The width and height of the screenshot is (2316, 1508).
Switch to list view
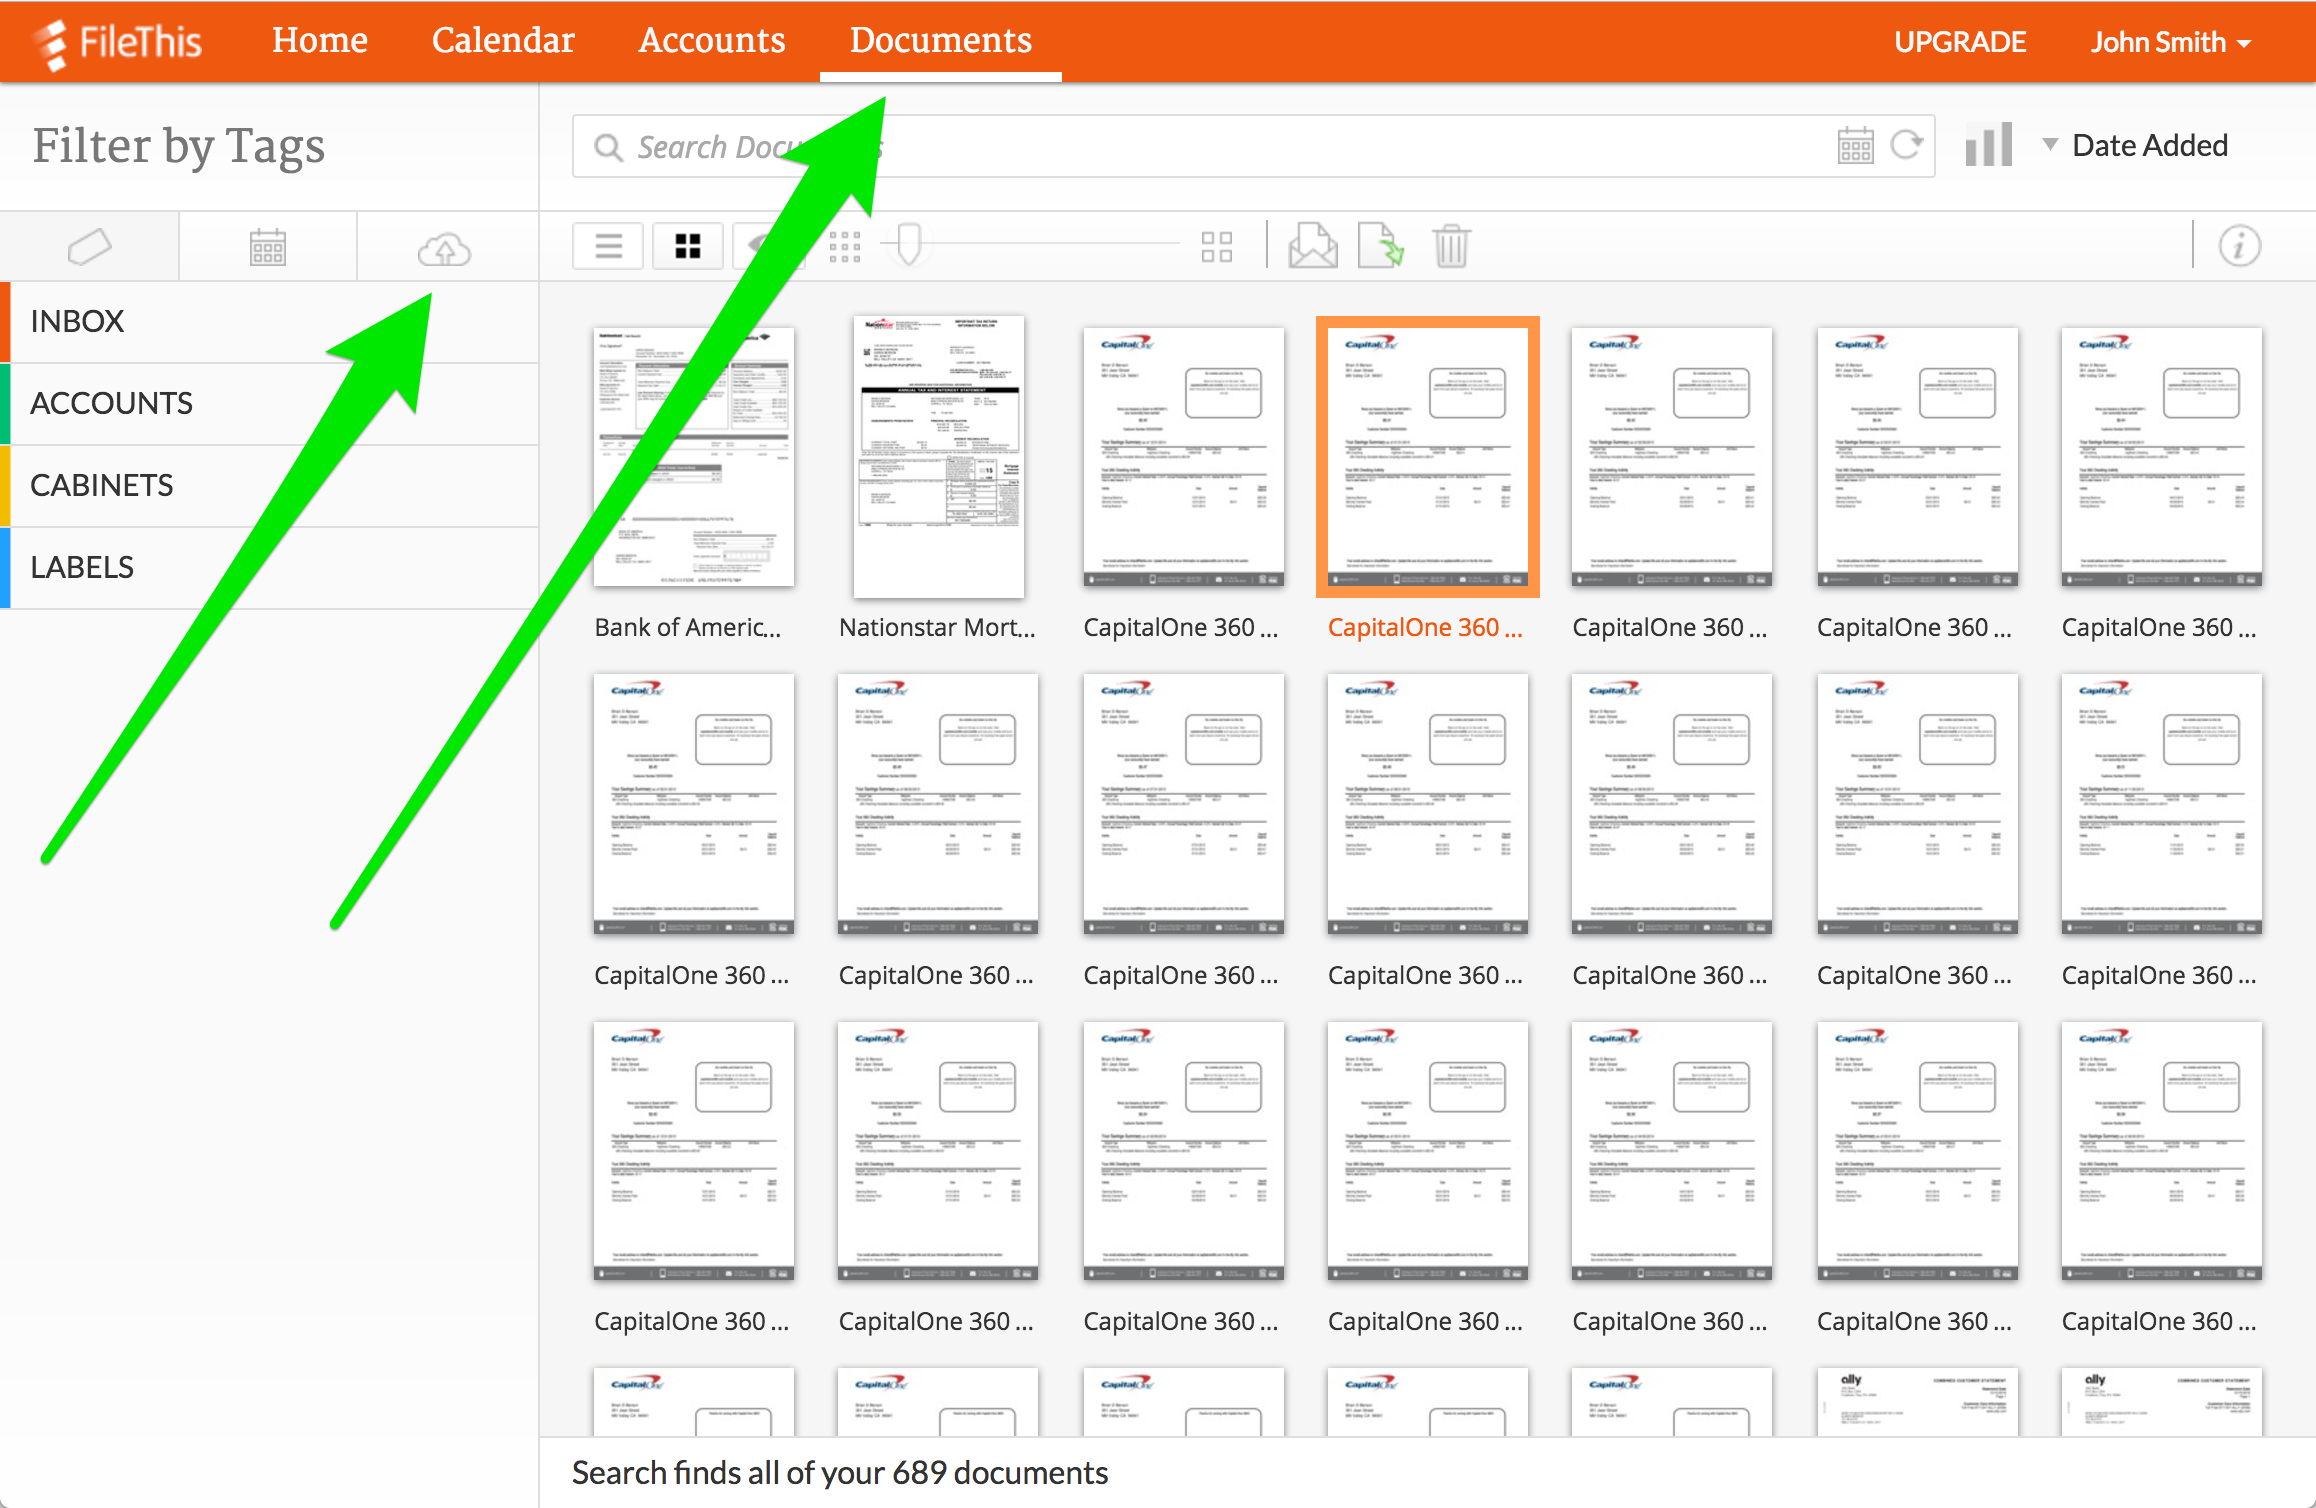click(x=608, y=246)
